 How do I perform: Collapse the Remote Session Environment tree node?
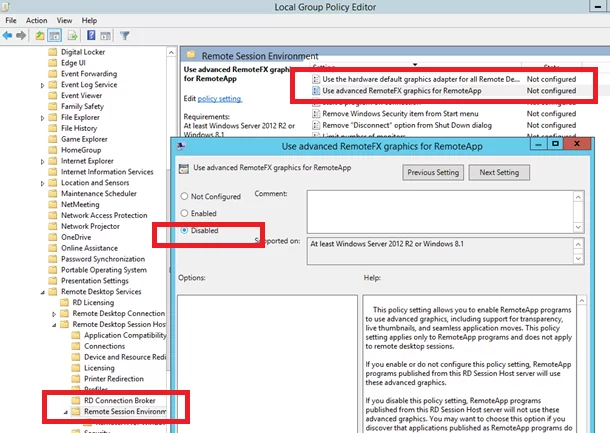coord(66,412)
